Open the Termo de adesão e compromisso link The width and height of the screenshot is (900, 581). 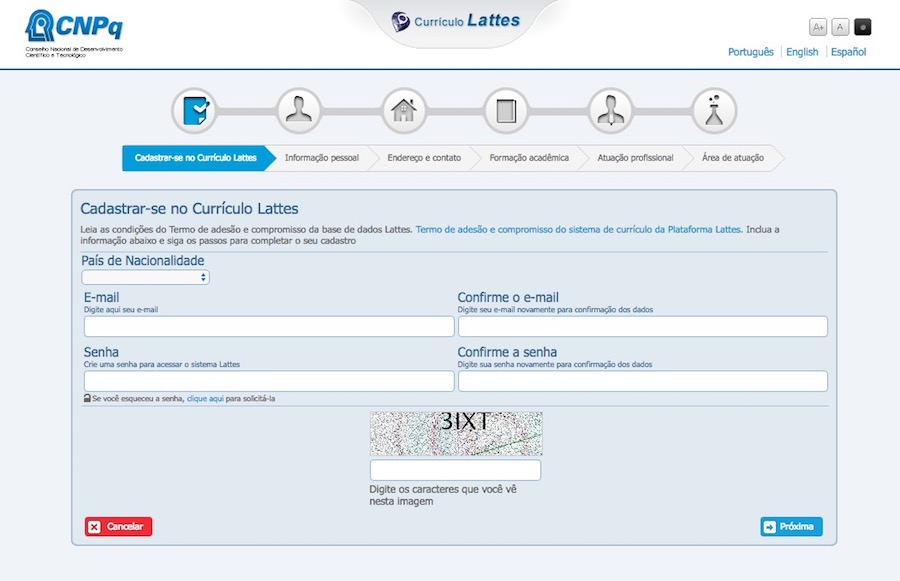(x=578, y=229)
